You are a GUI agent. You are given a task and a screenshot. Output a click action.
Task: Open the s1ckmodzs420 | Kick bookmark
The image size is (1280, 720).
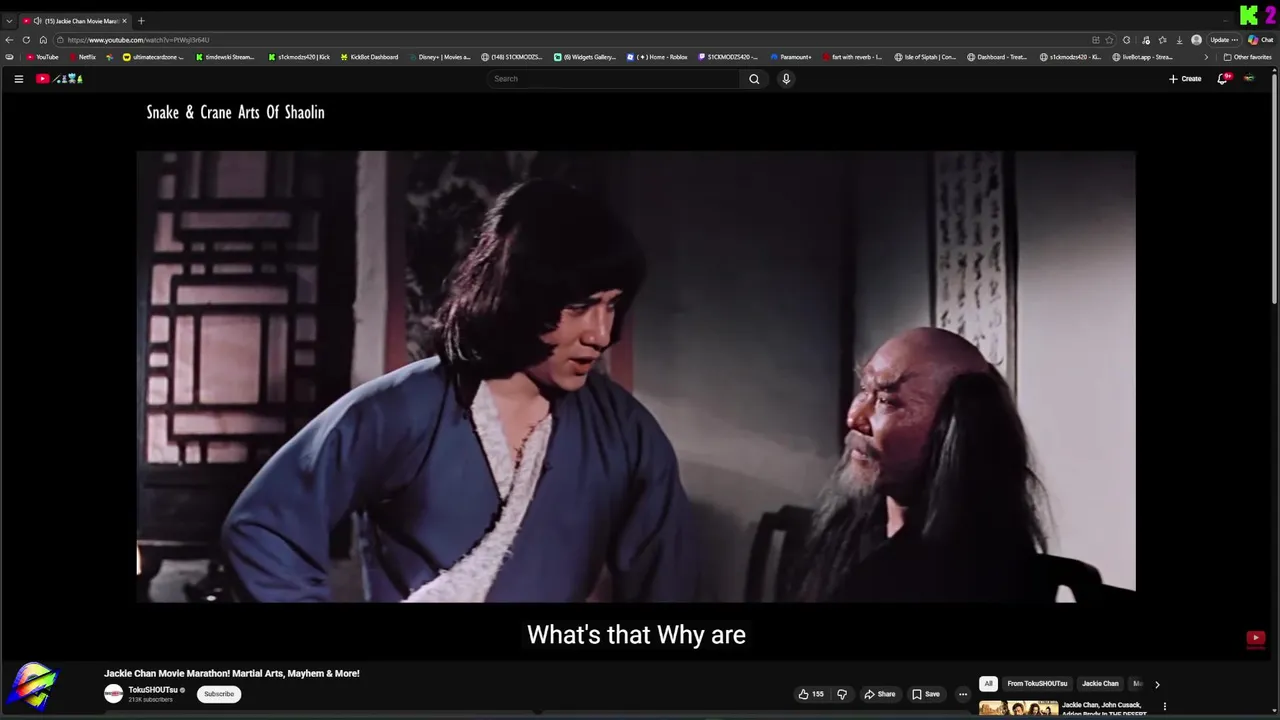[x=299, y=57]
